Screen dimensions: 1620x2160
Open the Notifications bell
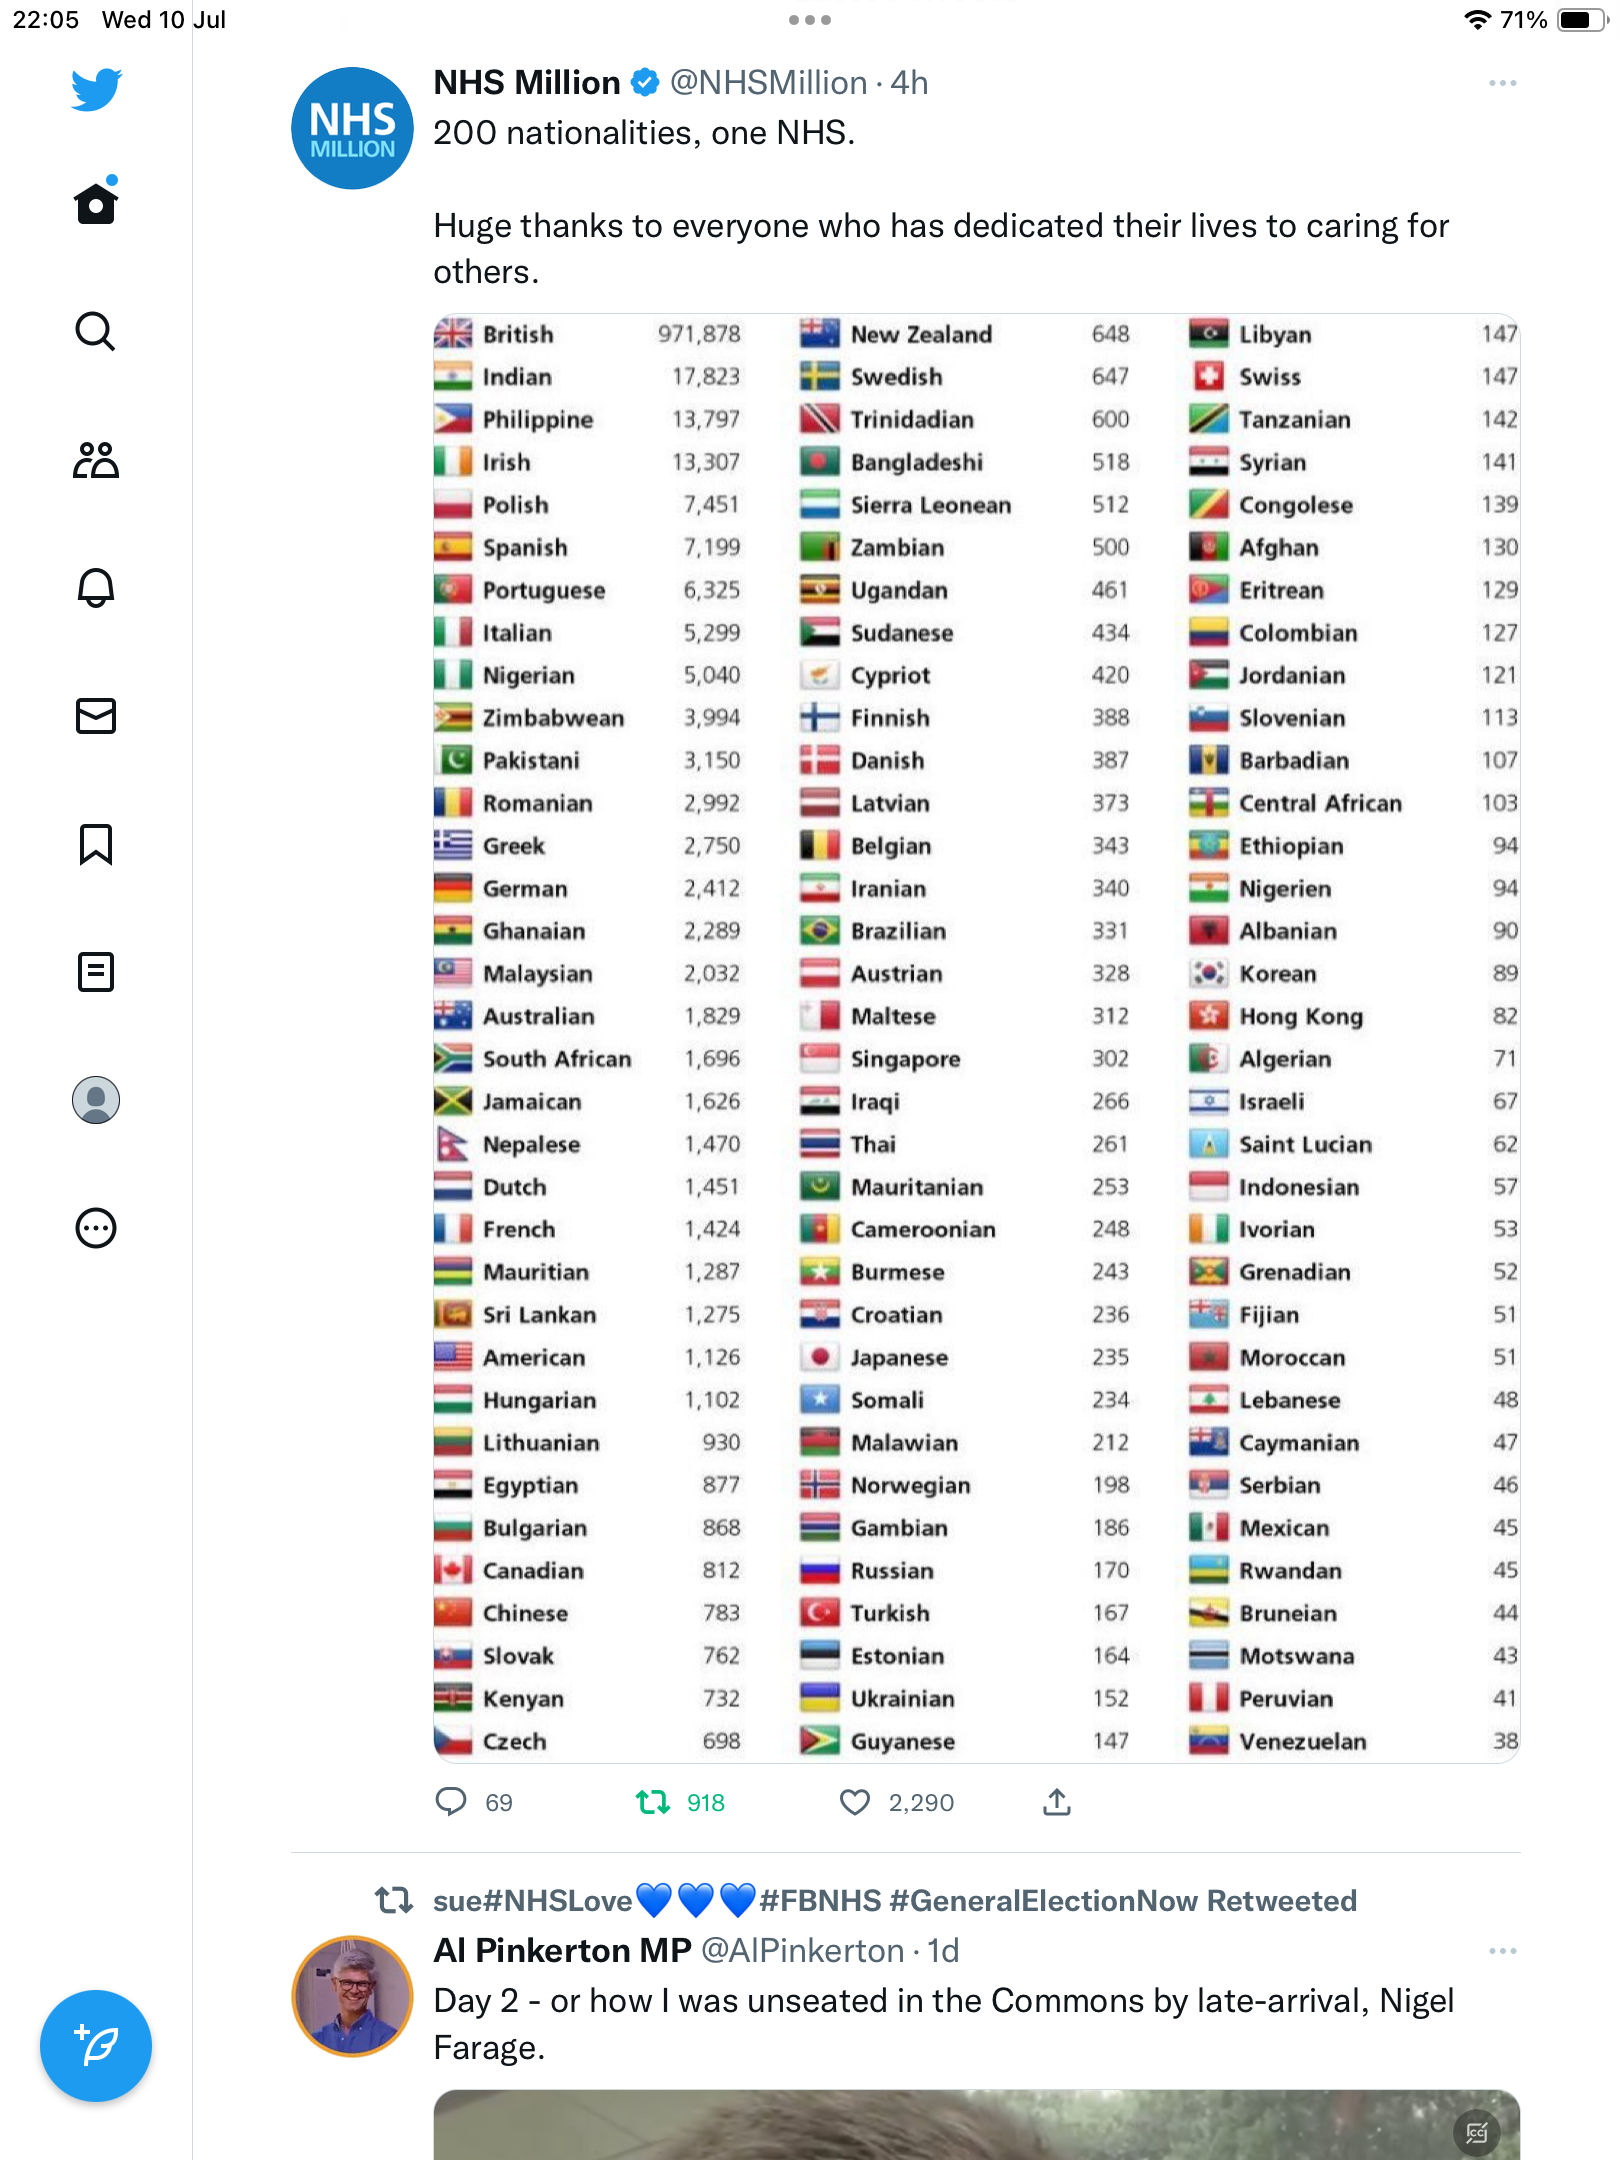[96, 588]
